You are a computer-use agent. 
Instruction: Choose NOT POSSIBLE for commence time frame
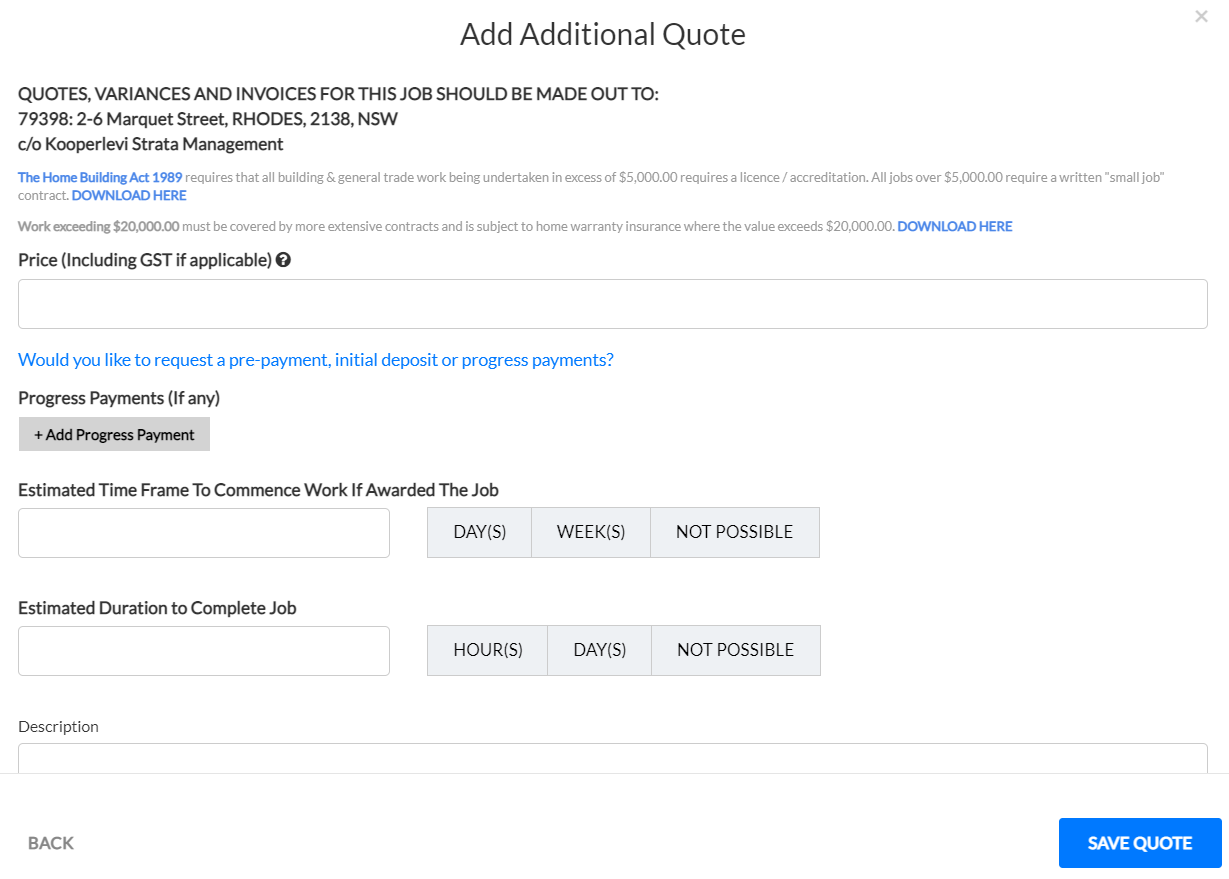(x=735, y=532)
